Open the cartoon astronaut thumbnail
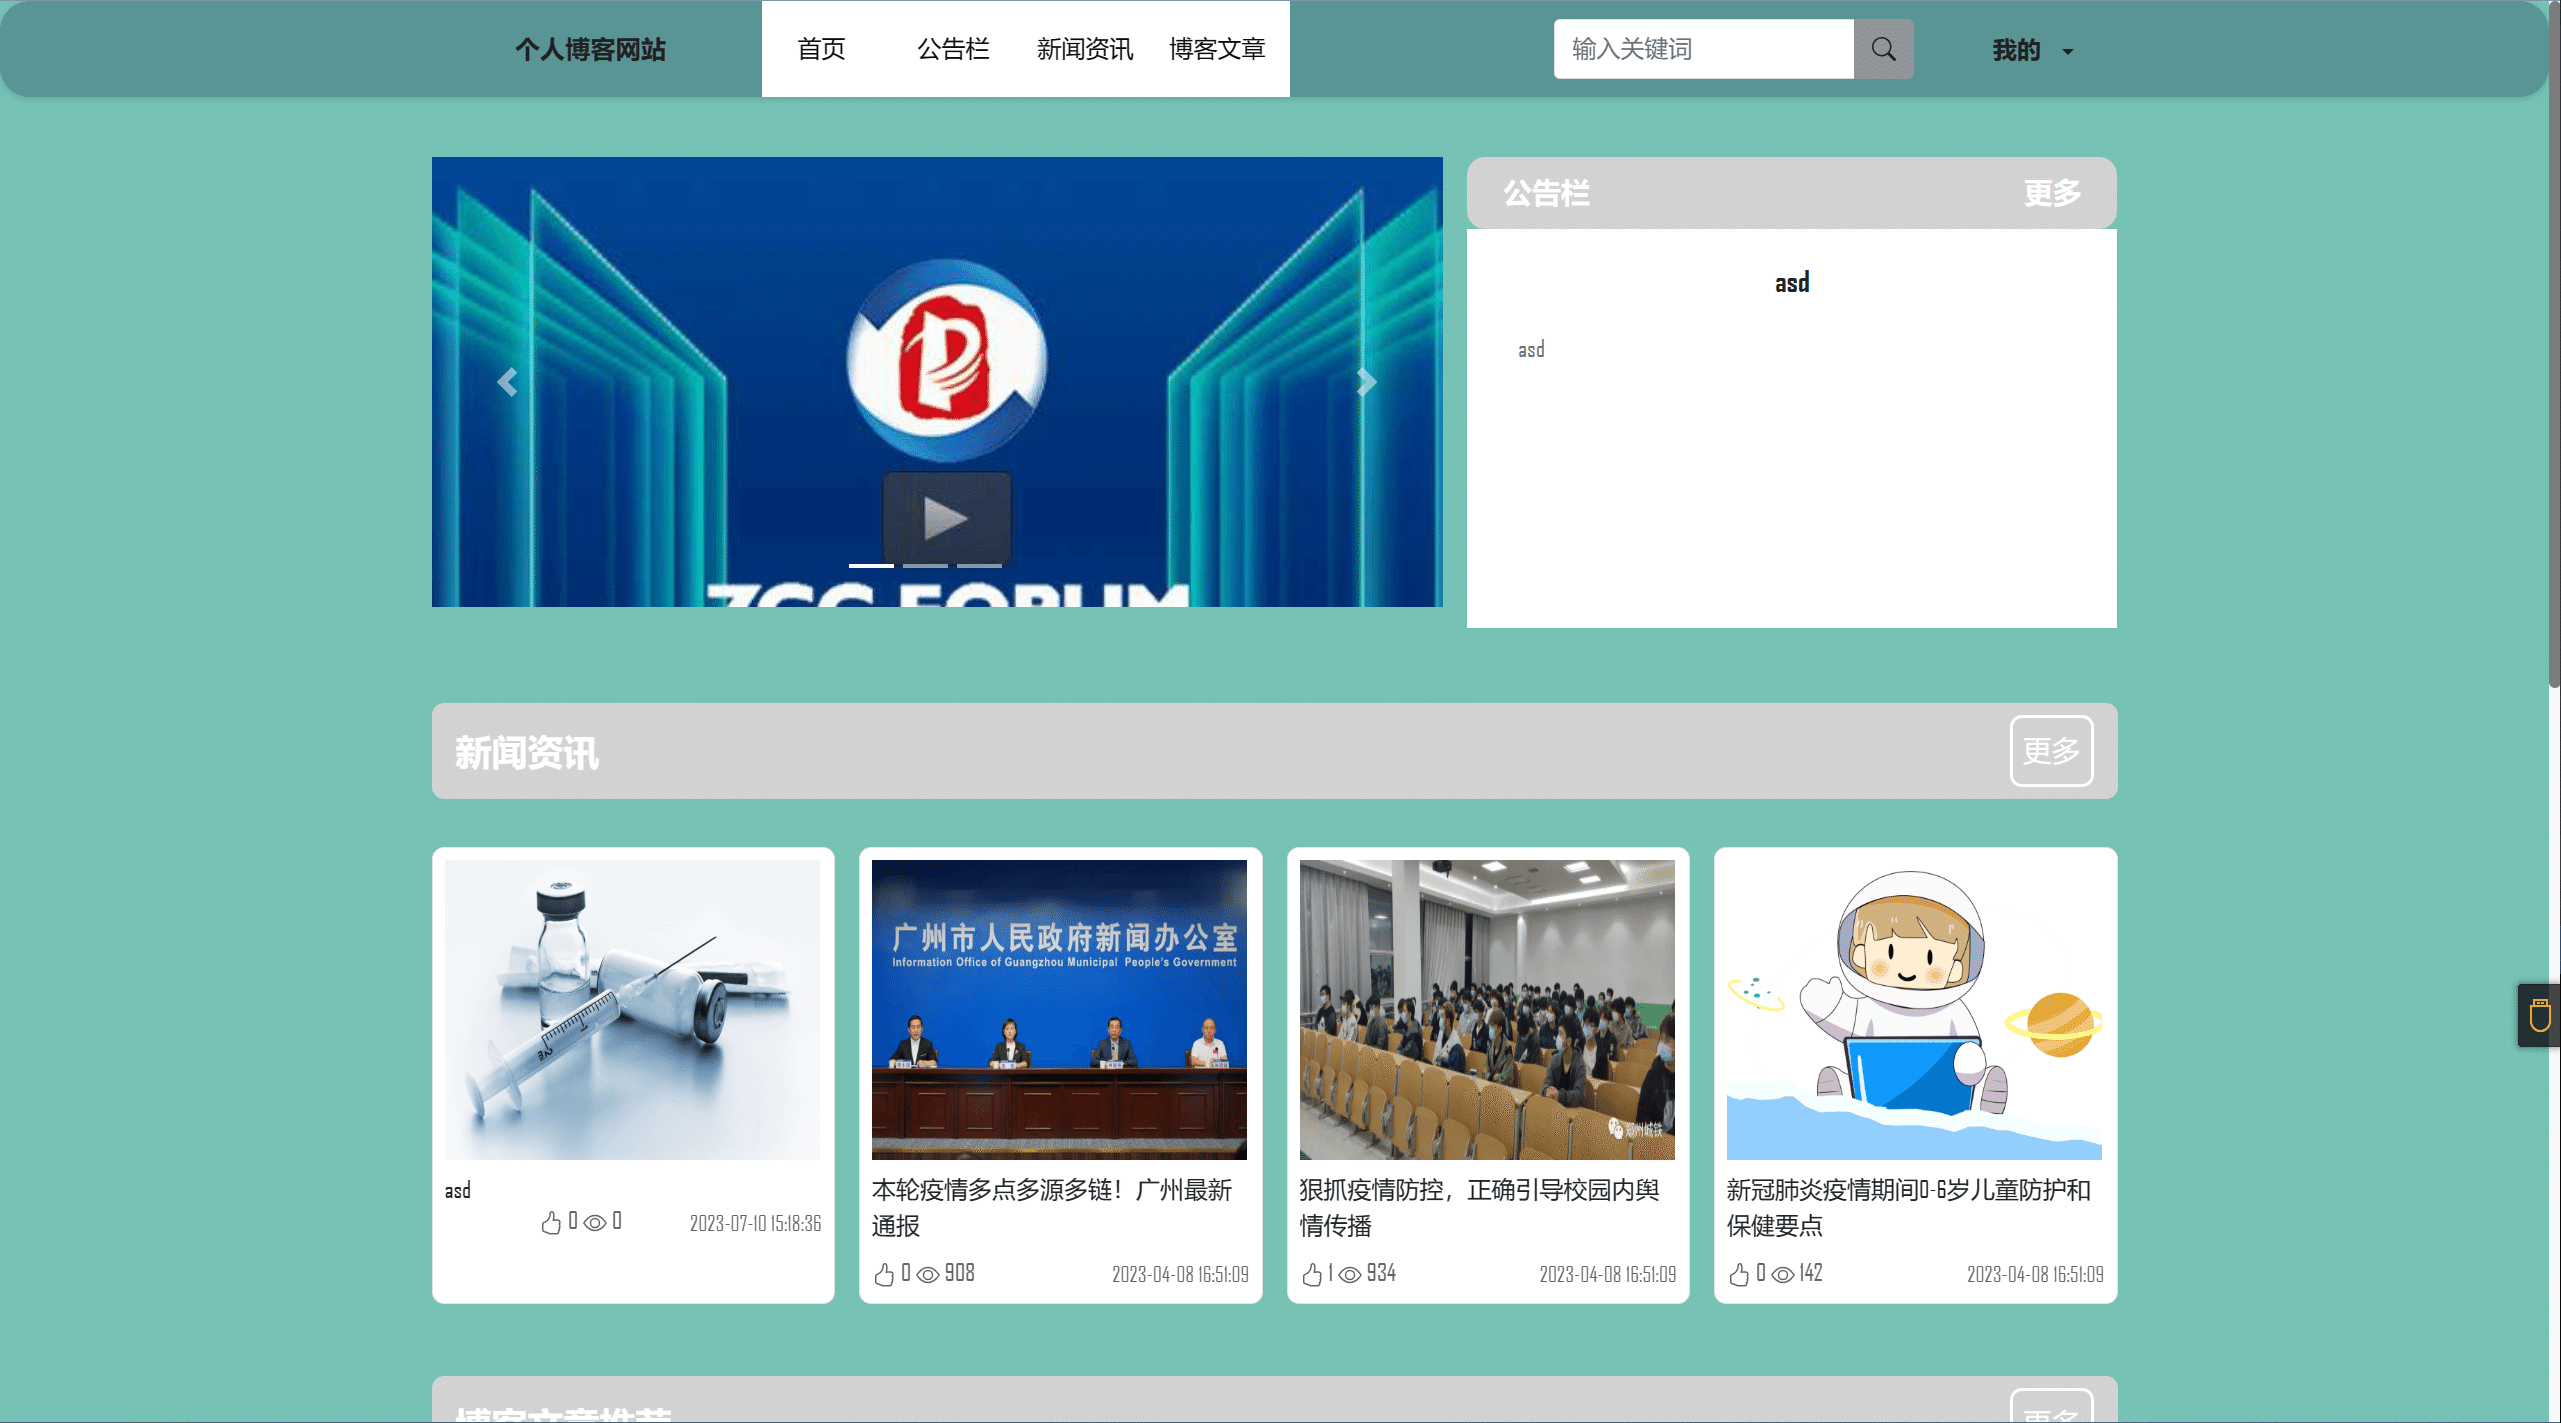The width and height of the screenshot is (2561, 1423). pyautogui.click(x=1914, y=1010)
